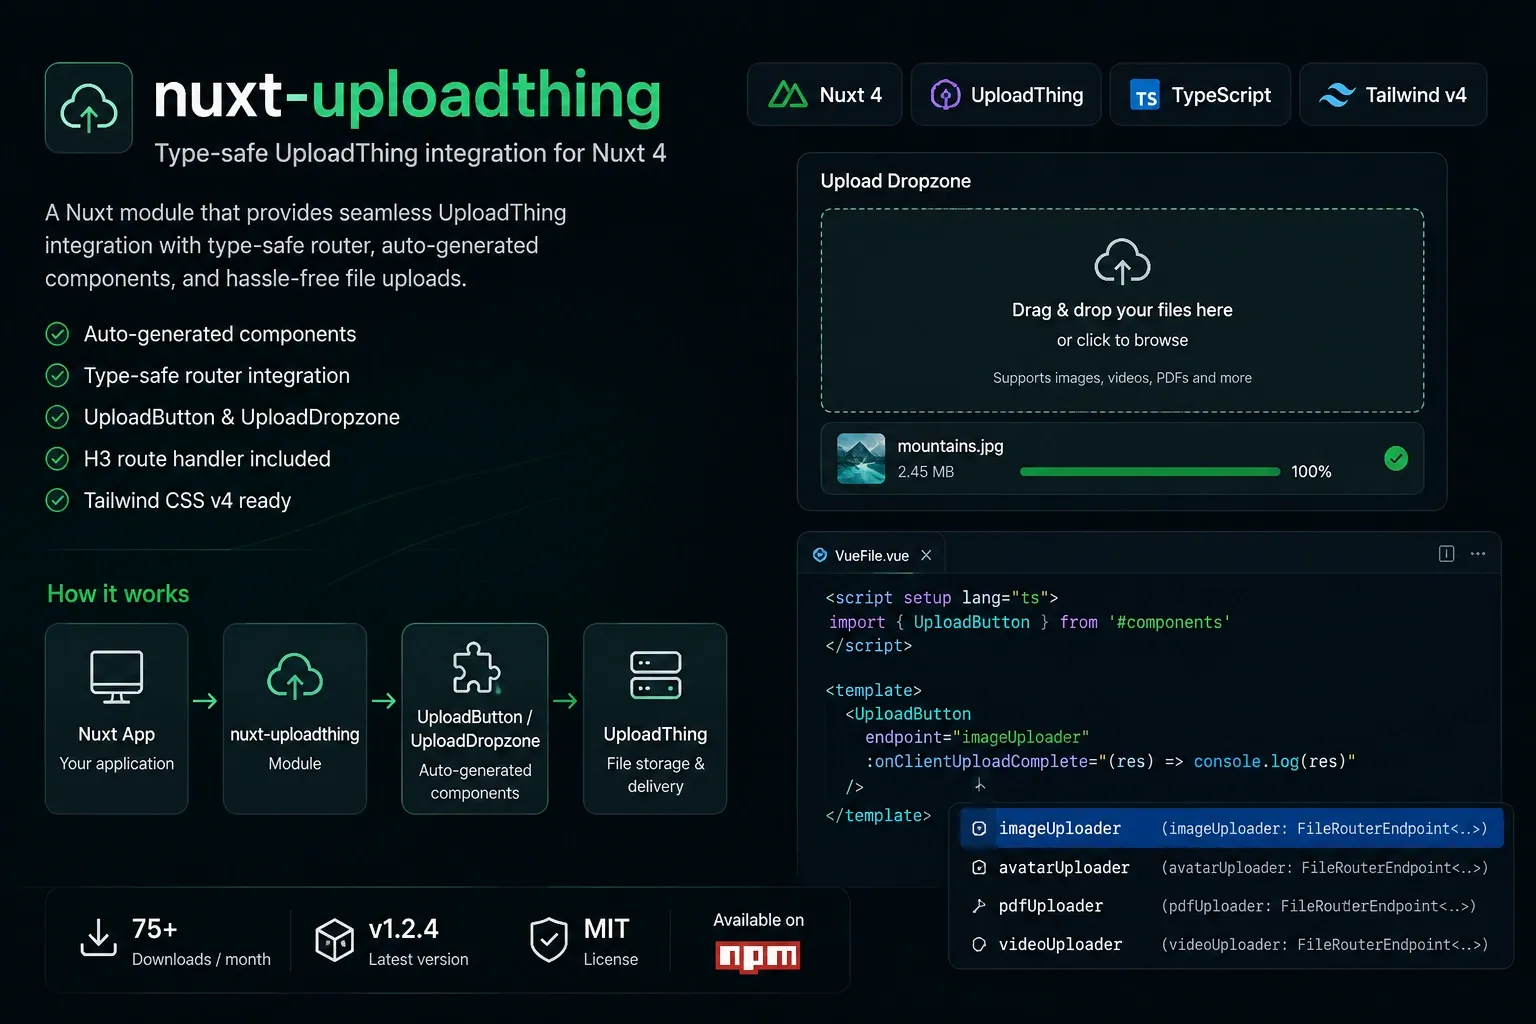Click the 2.45 MB file size
The height and width of the screenshot is (1024, 1536).
(926, 472)
